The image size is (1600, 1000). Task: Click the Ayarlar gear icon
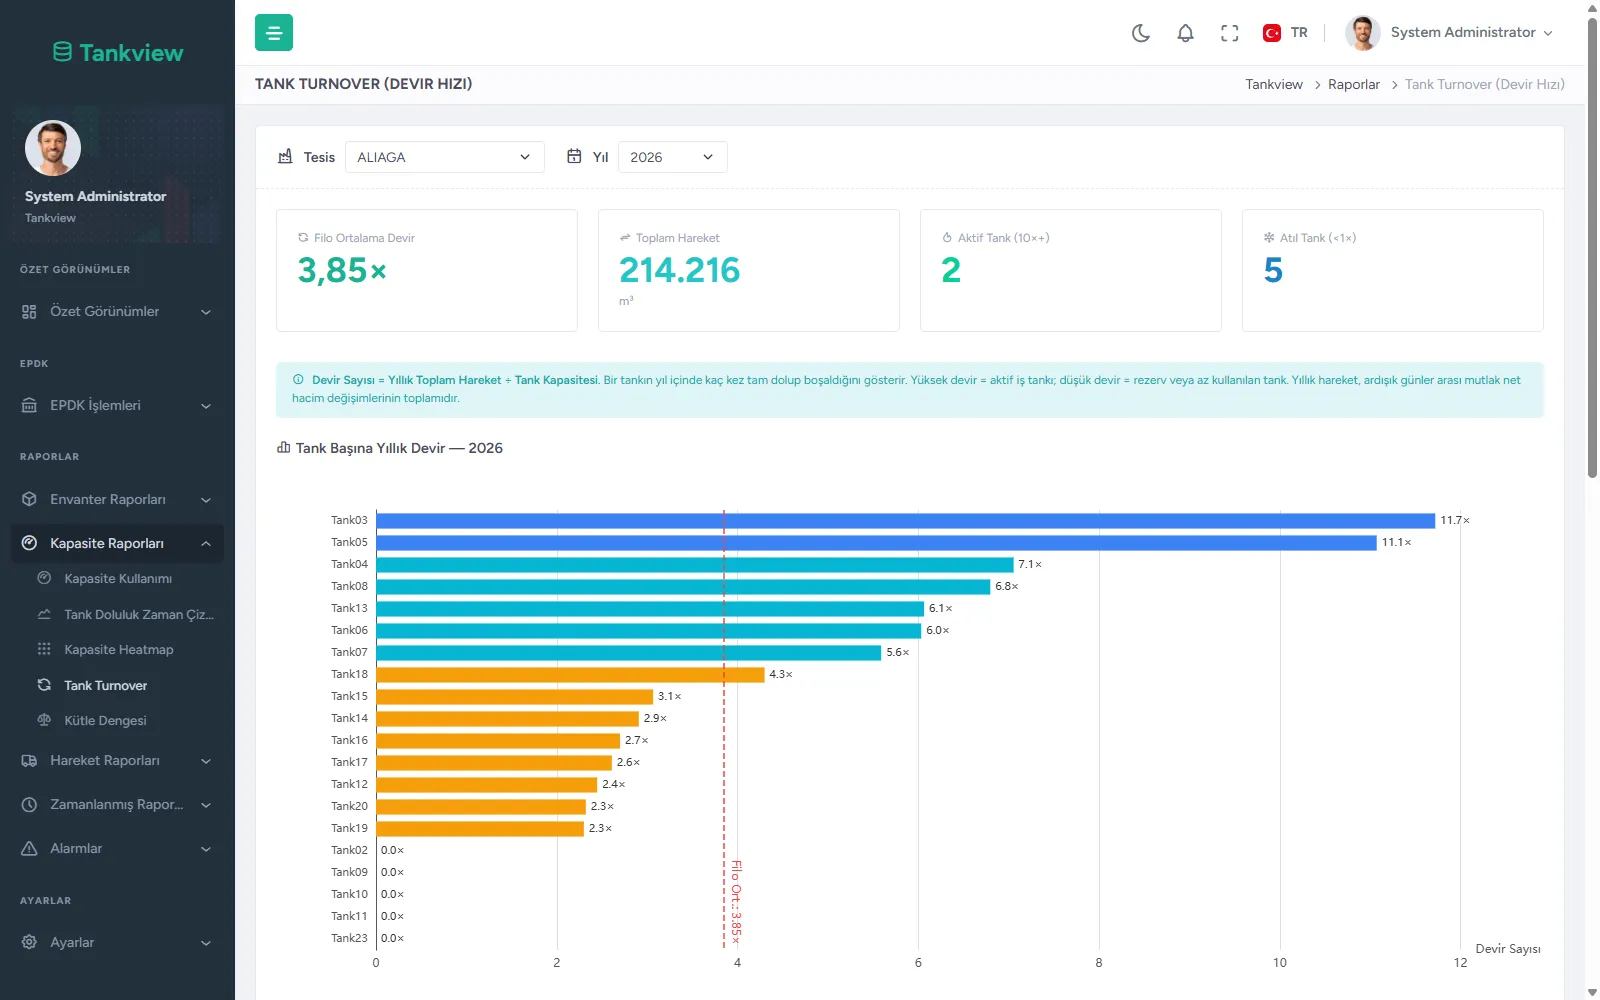[x=29, y=942]
